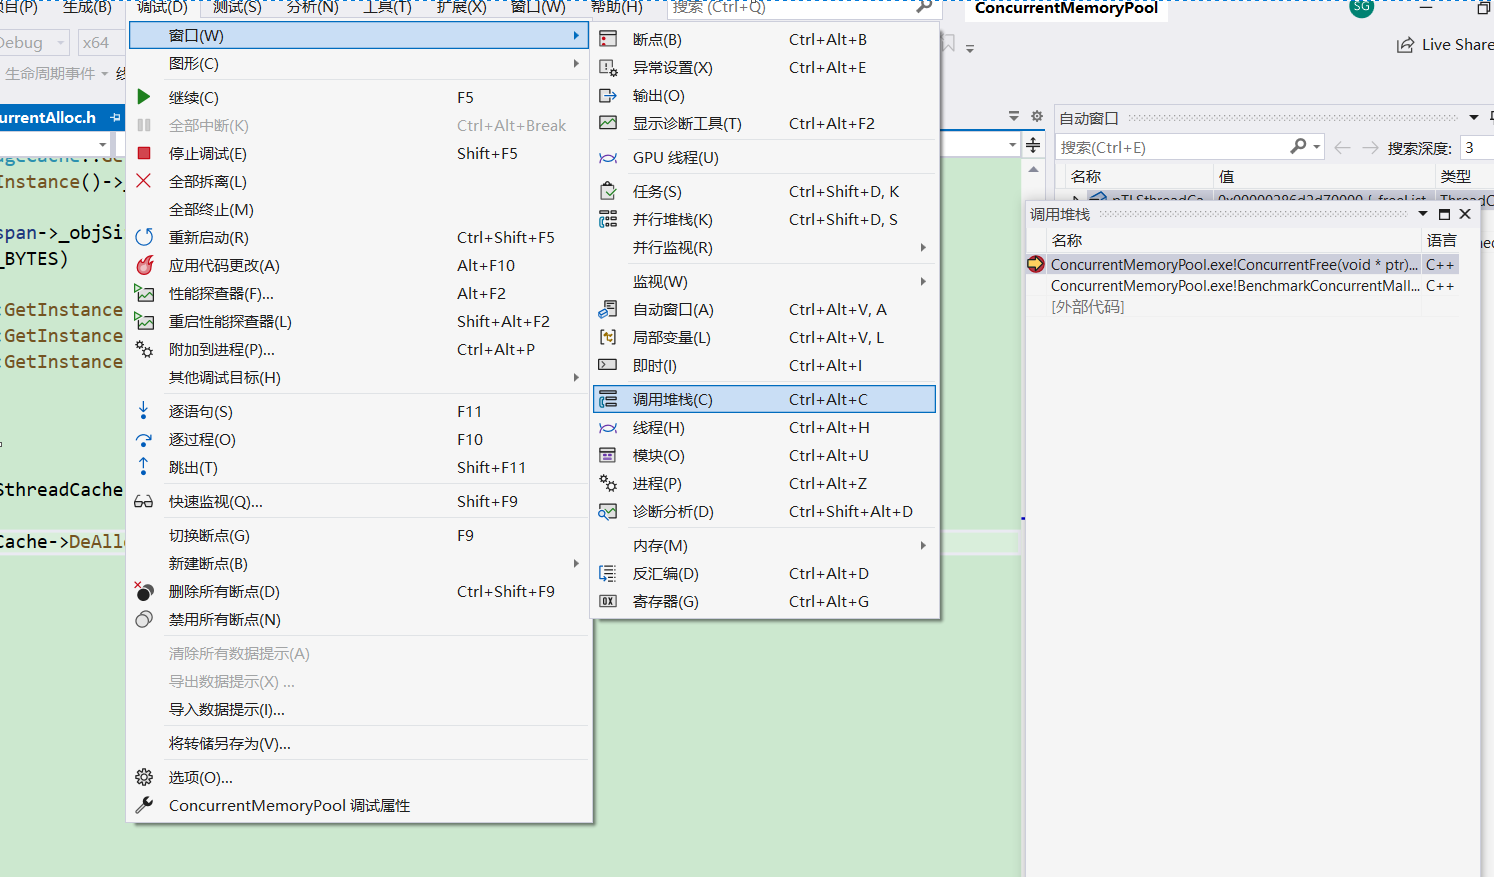Expand the 监视(W) submenu
Screen dimensions: 1494x877
coord(923,281)
